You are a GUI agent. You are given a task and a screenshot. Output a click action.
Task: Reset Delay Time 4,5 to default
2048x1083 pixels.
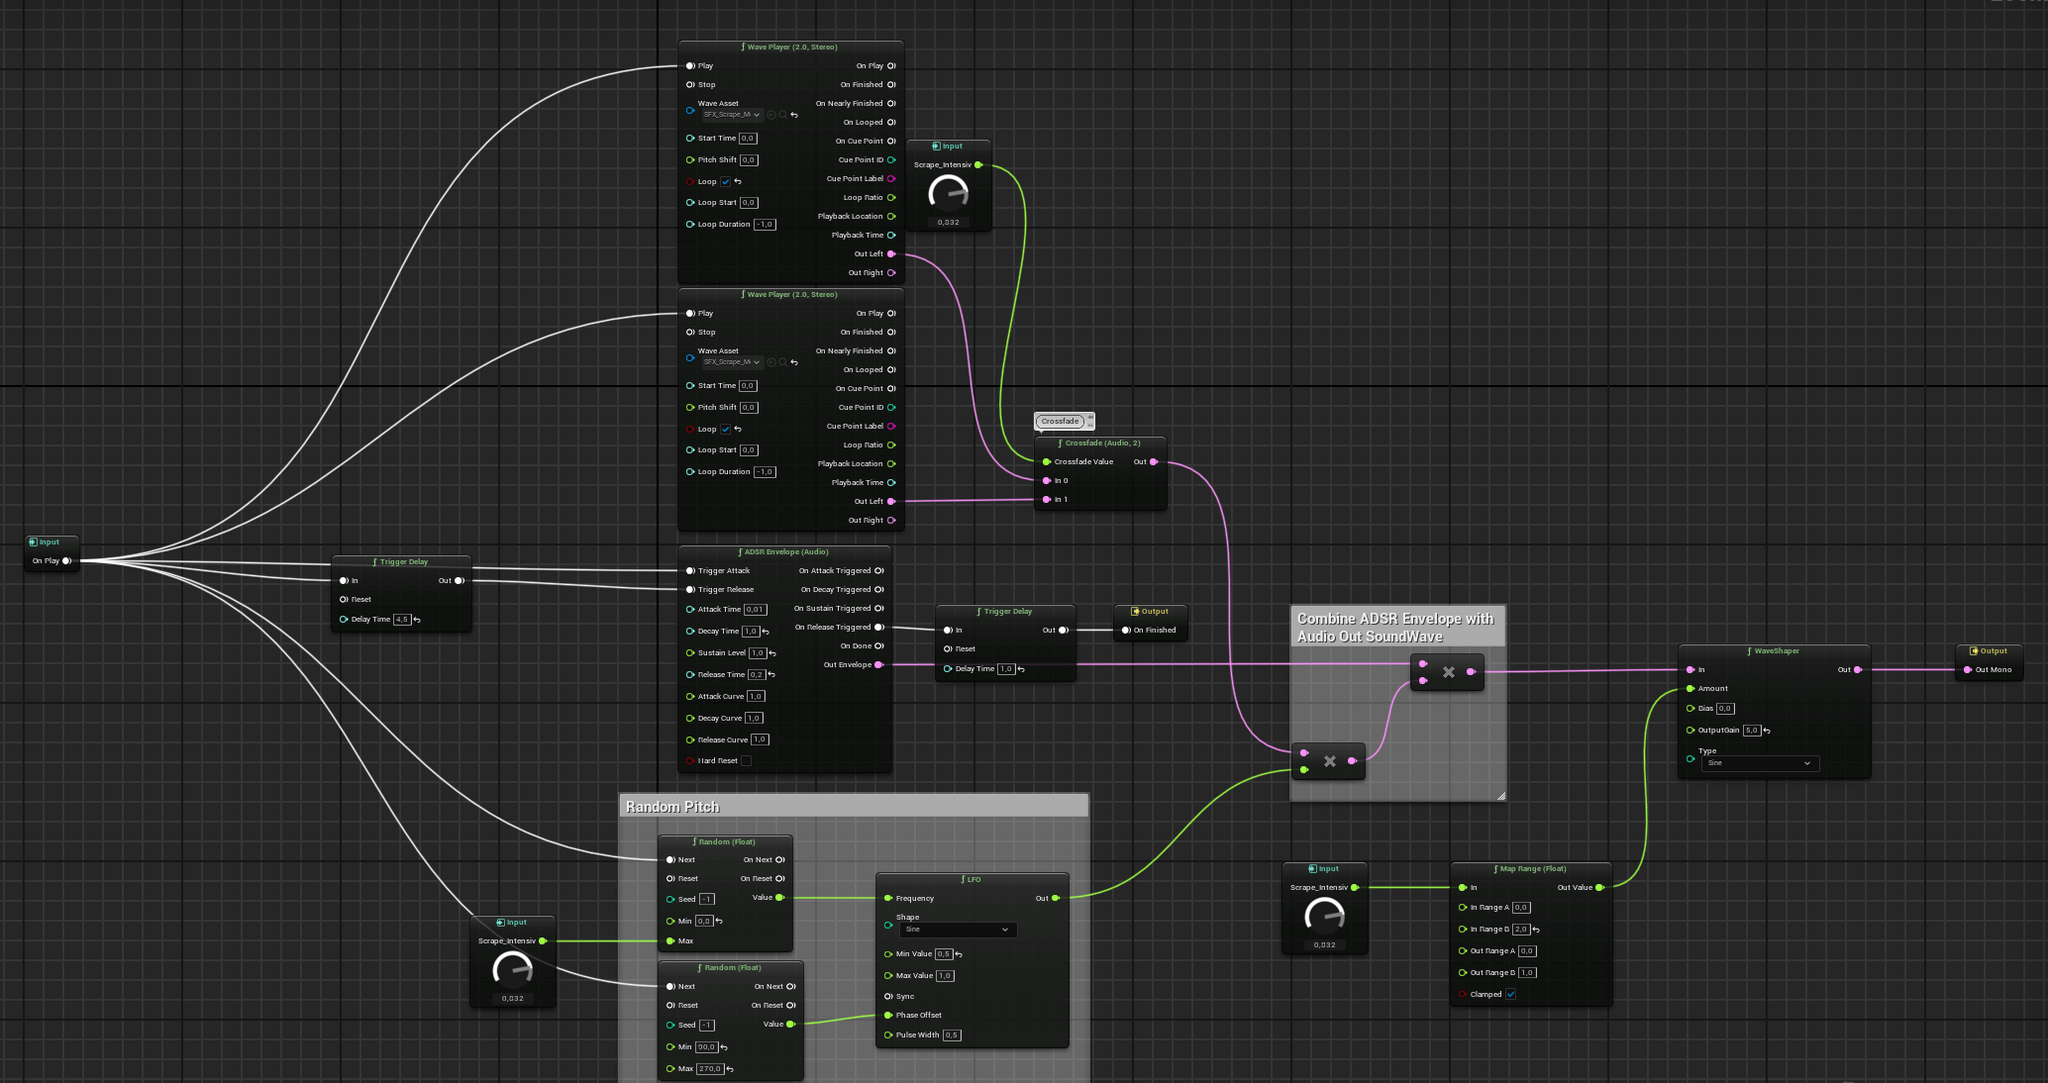point(417,620)
